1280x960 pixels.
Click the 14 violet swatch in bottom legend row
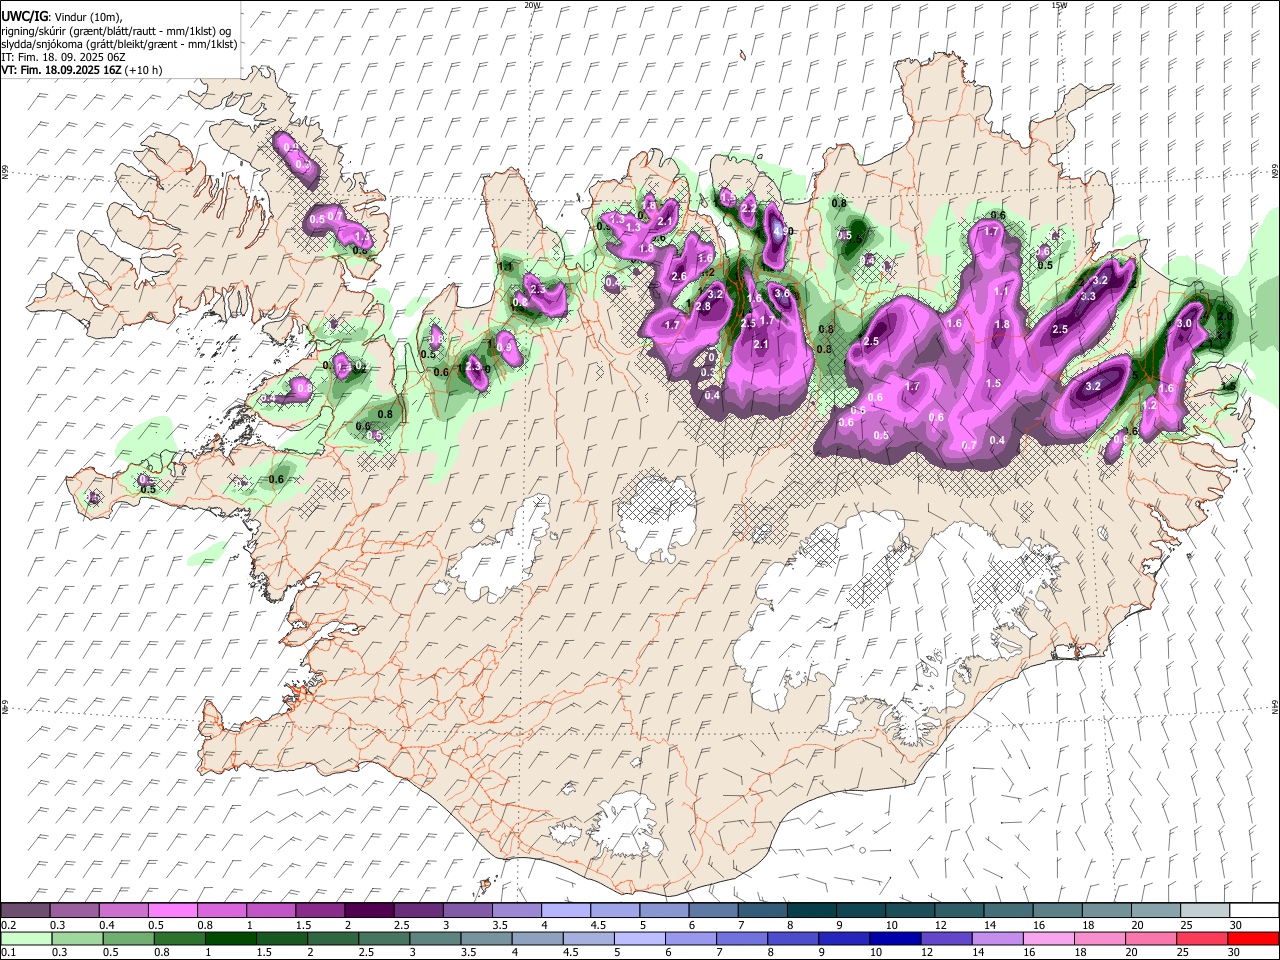997,938
